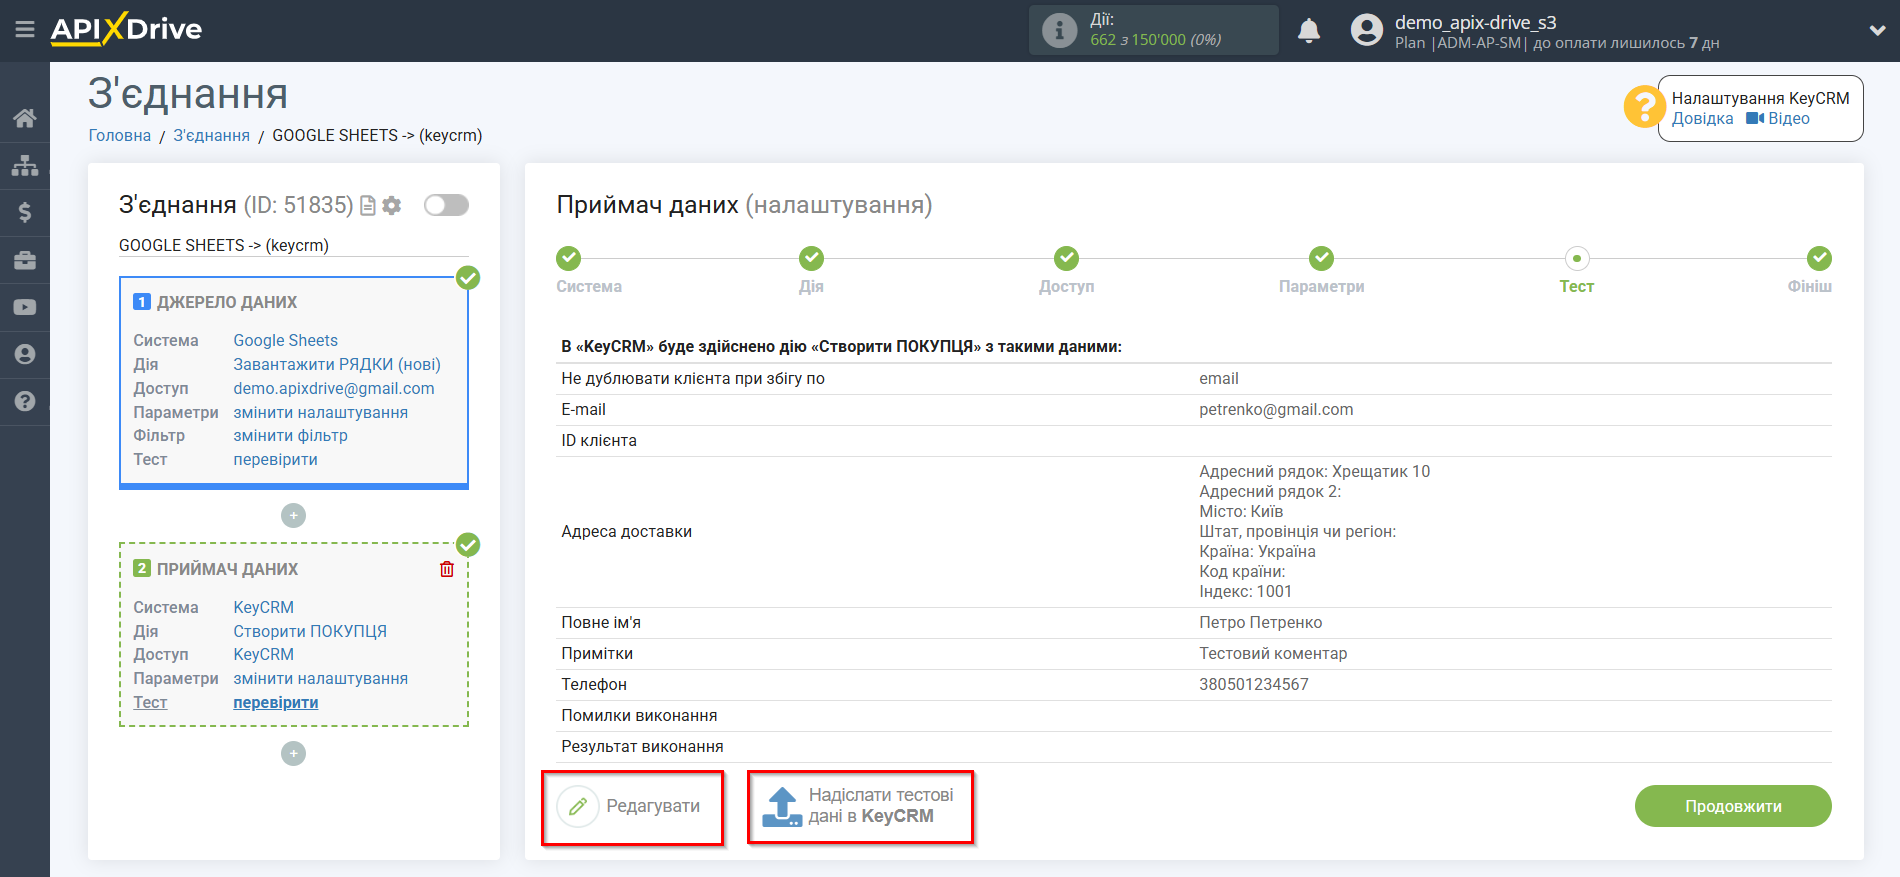The height and width of the screenshot is (877, 1900).
Task: Click the ApiX-Drive logo
Action: pyautogui.click(x=126, y=29)
